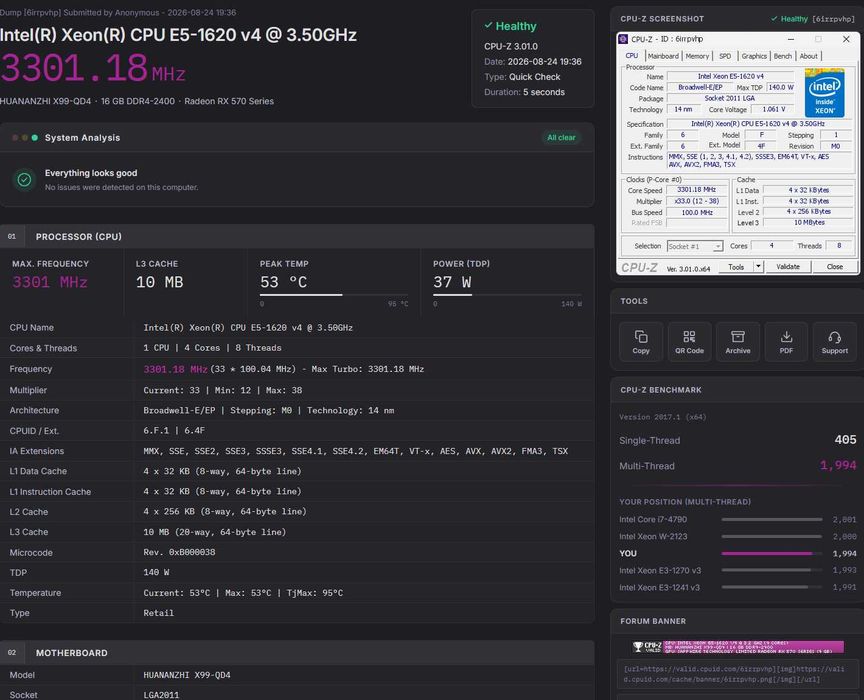
Task: Click the Motherboard Model value HUANANZHI X99-QD4
Action: pyautogui.click(x=187, y=675)
